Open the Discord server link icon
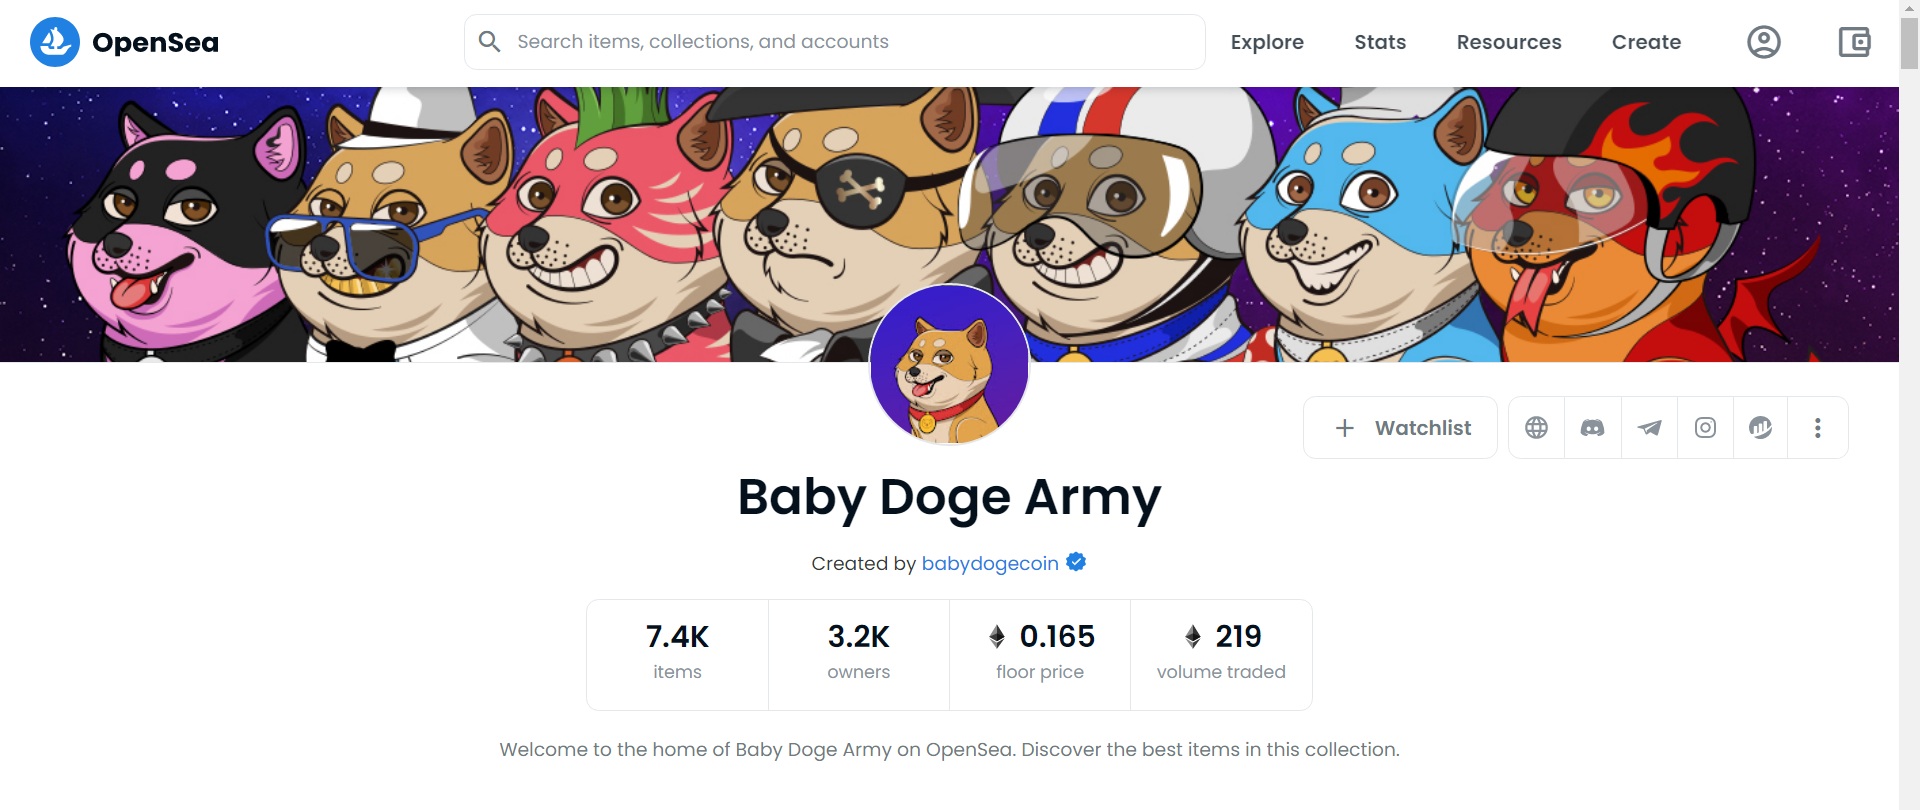Image resolution: width=1920 pixels, height=810 pixels. tap(1592, 428)
